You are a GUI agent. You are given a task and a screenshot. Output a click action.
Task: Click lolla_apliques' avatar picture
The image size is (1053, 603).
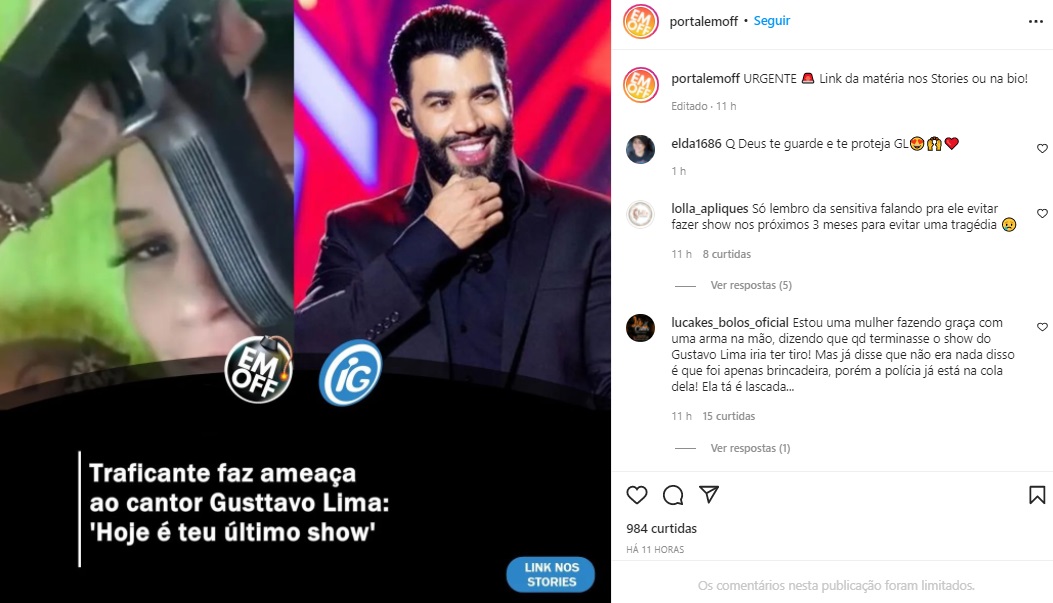coord(641,214)
